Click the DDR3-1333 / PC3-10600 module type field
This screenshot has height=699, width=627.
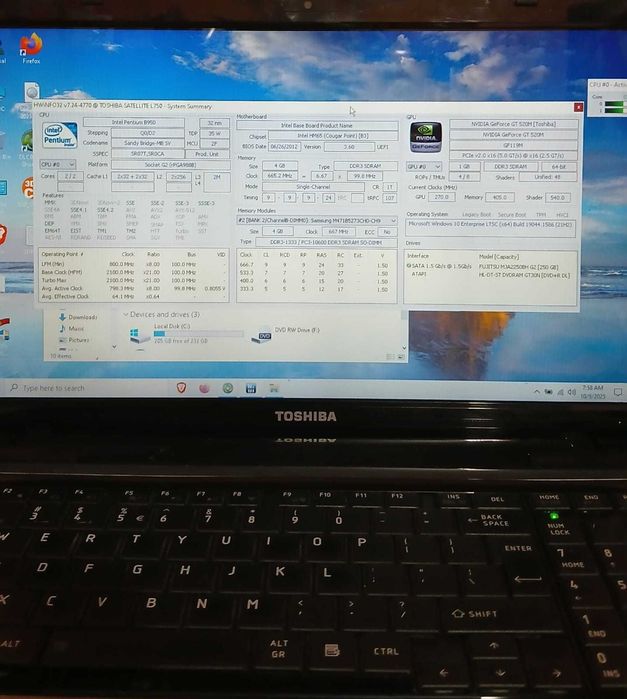(x=326, y=242)
